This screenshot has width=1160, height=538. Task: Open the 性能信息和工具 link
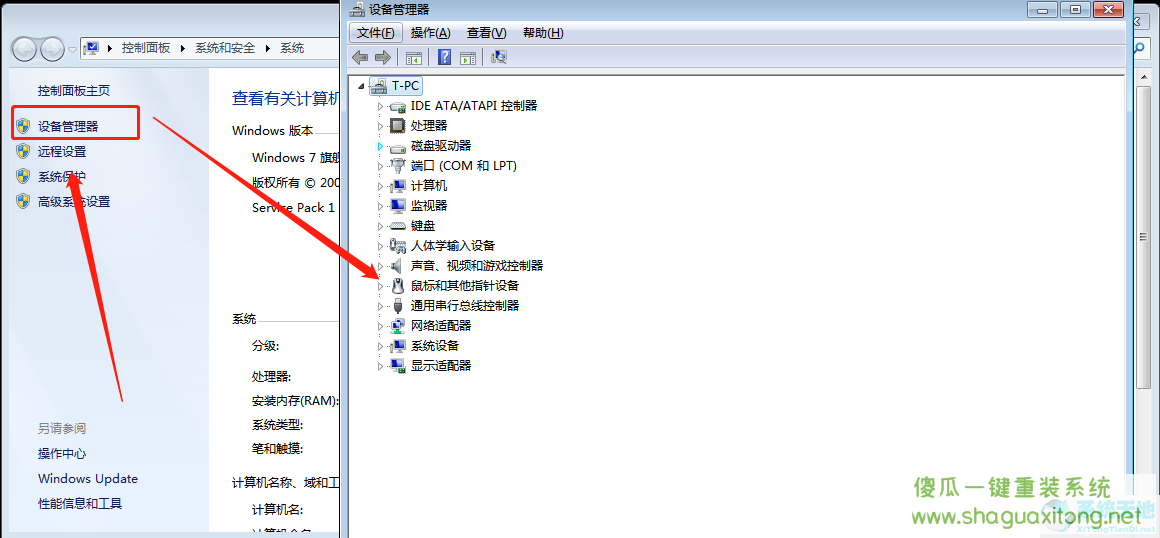pyautogui.click(x=80, y=504)
